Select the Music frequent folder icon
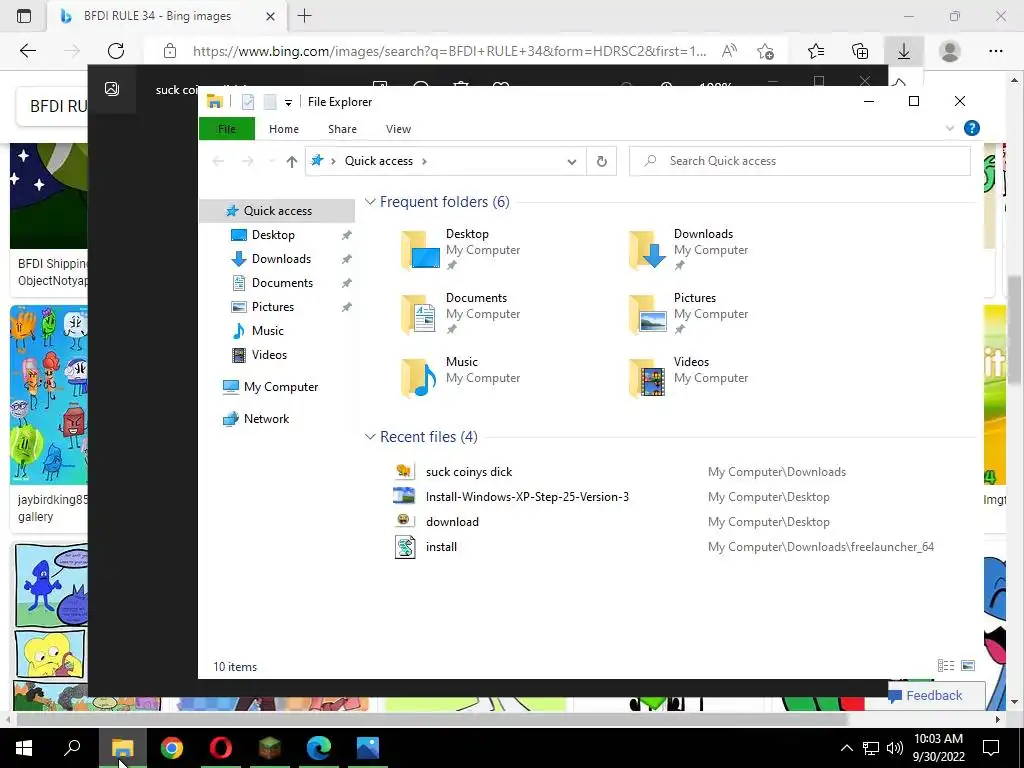This screenshot has width=1024, height=768. pyautogui.click(x=420, y=378)
